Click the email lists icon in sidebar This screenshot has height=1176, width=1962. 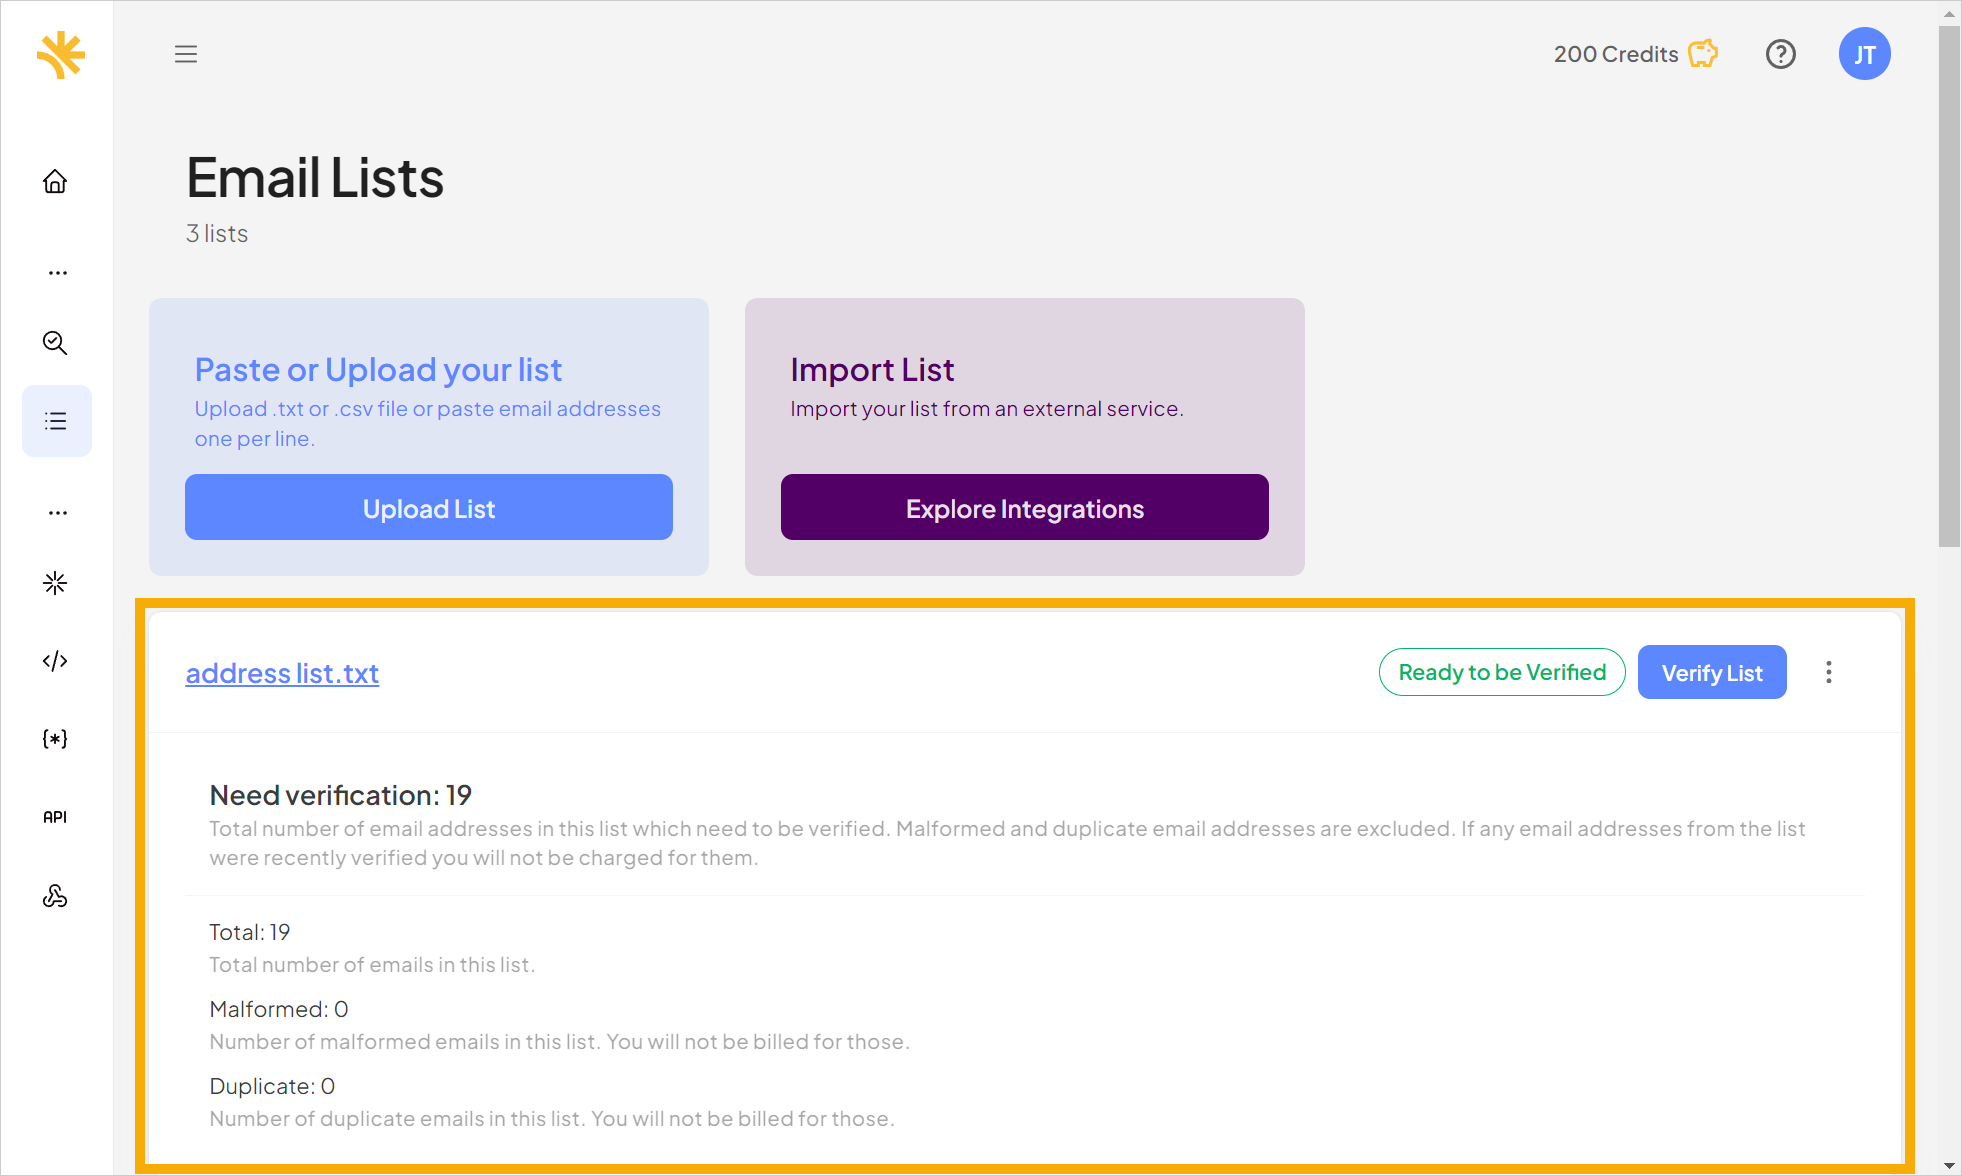click(57, 421)
